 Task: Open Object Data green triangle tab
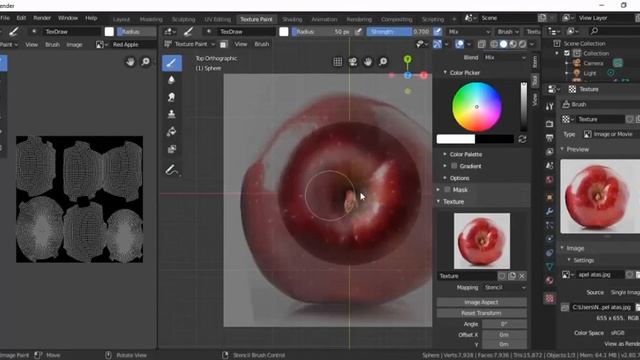coord(549,267)
